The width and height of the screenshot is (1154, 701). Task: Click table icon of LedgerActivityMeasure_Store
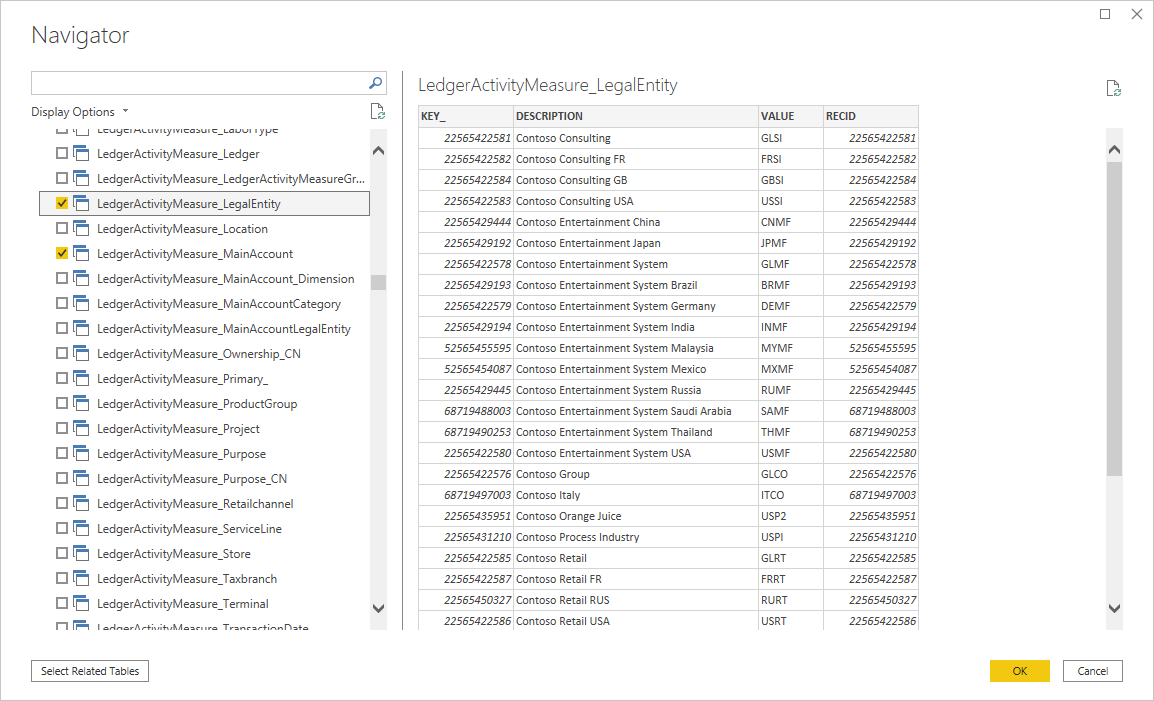(81, 554)
